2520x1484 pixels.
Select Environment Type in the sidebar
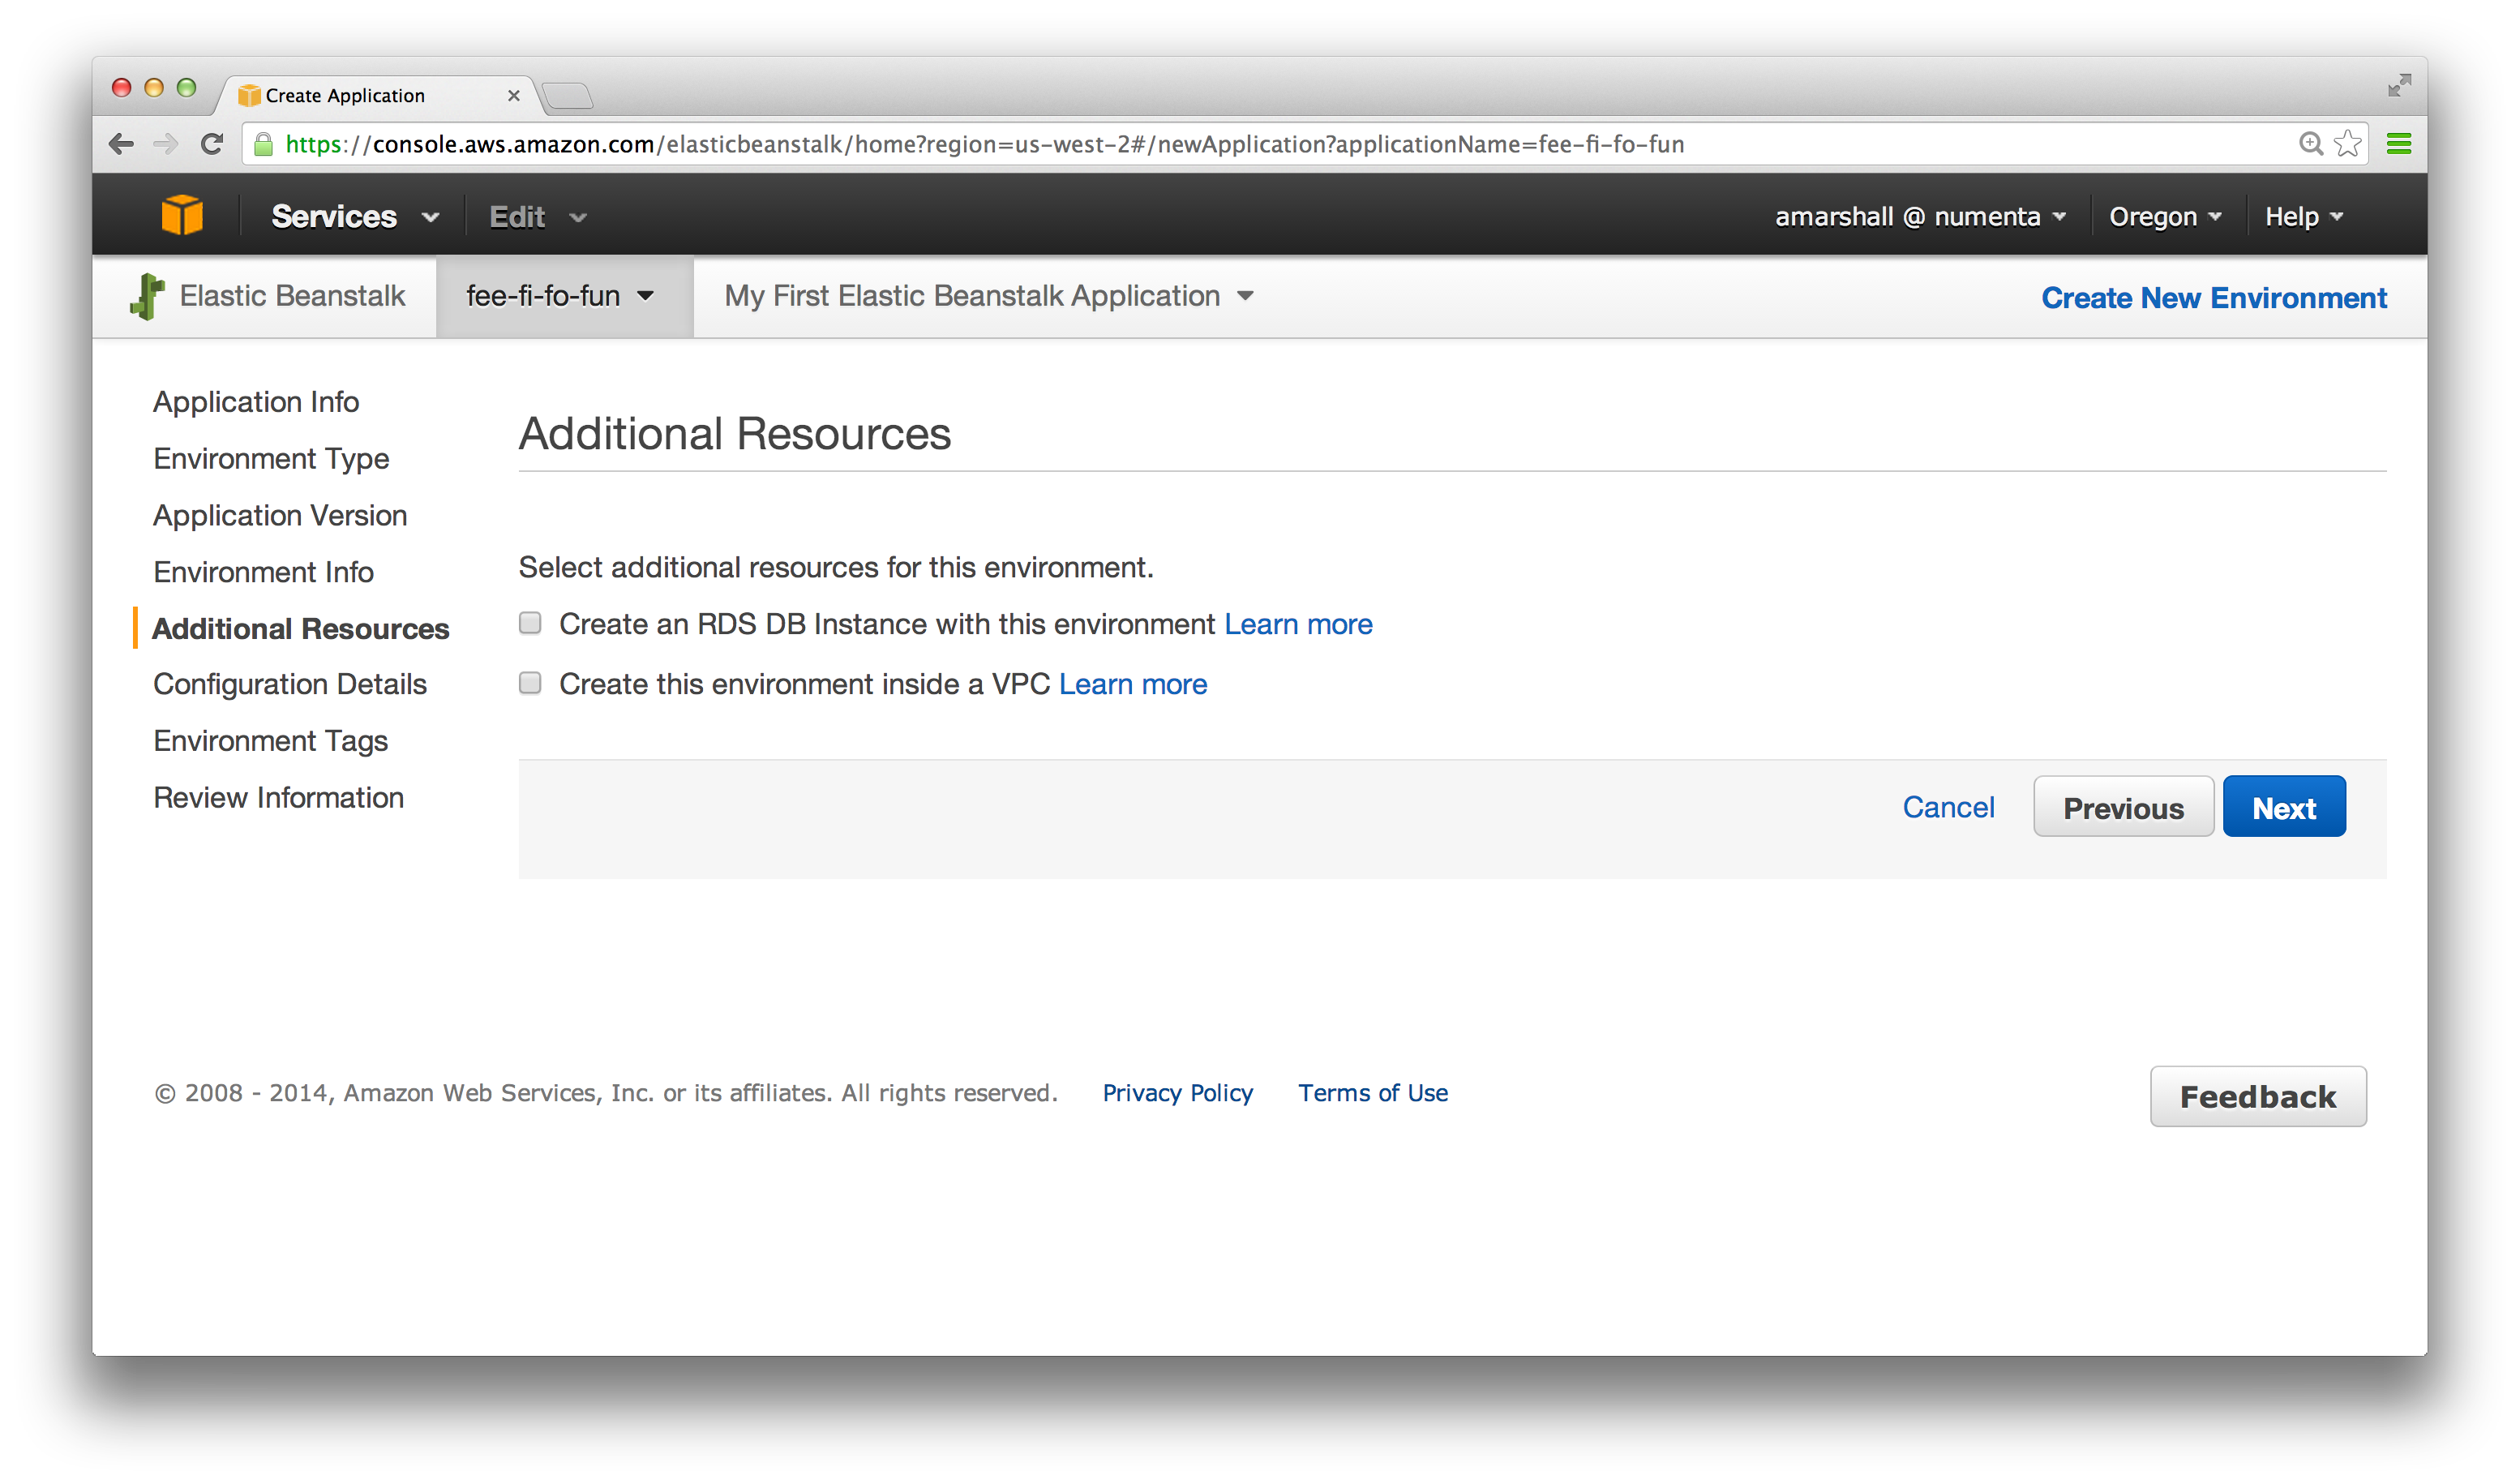tap(271, 458)
